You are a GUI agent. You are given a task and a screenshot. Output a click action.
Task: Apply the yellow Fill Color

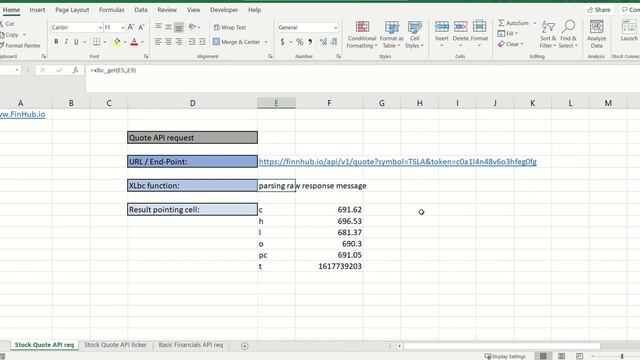pos(117,42)
